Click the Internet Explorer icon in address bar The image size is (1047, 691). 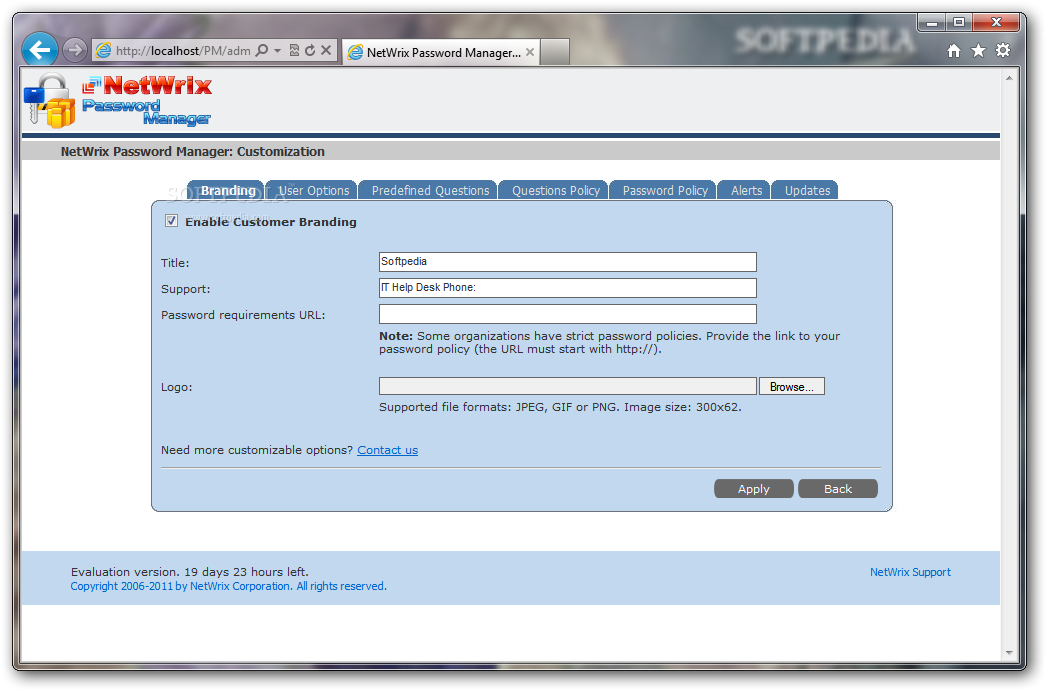tap(103, 50)
